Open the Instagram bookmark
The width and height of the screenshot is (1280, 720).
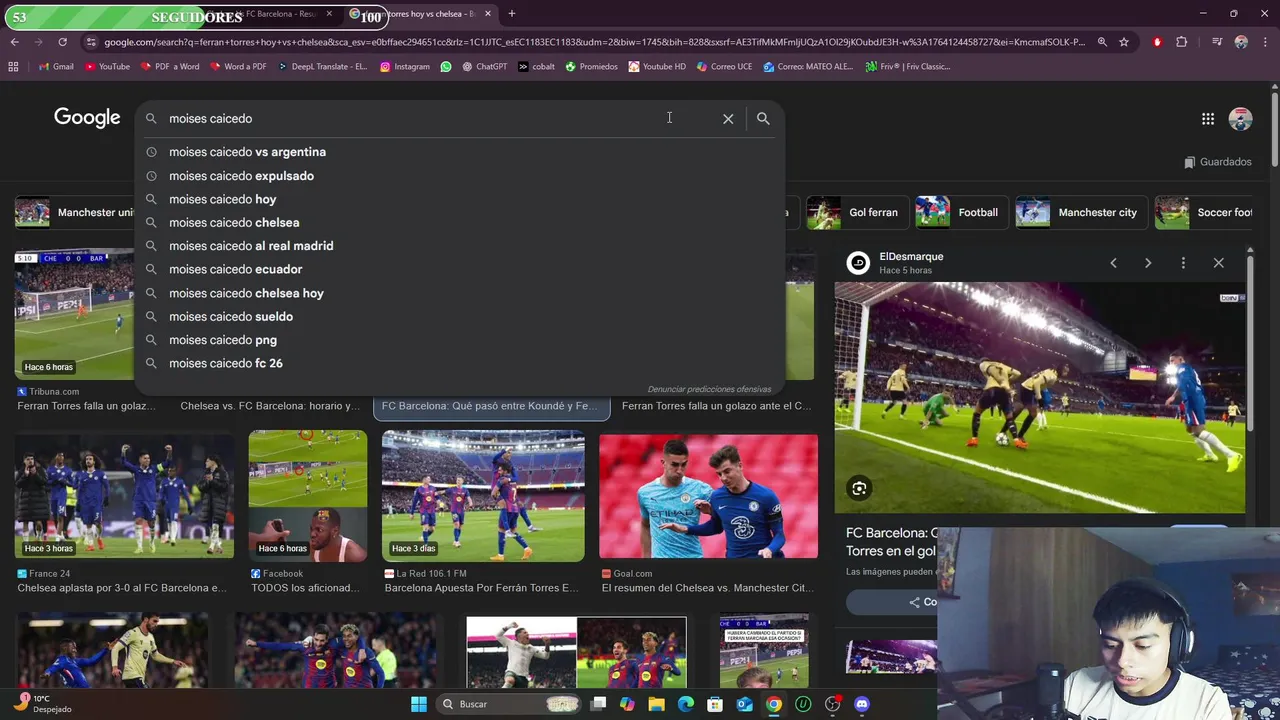(404, 67)
